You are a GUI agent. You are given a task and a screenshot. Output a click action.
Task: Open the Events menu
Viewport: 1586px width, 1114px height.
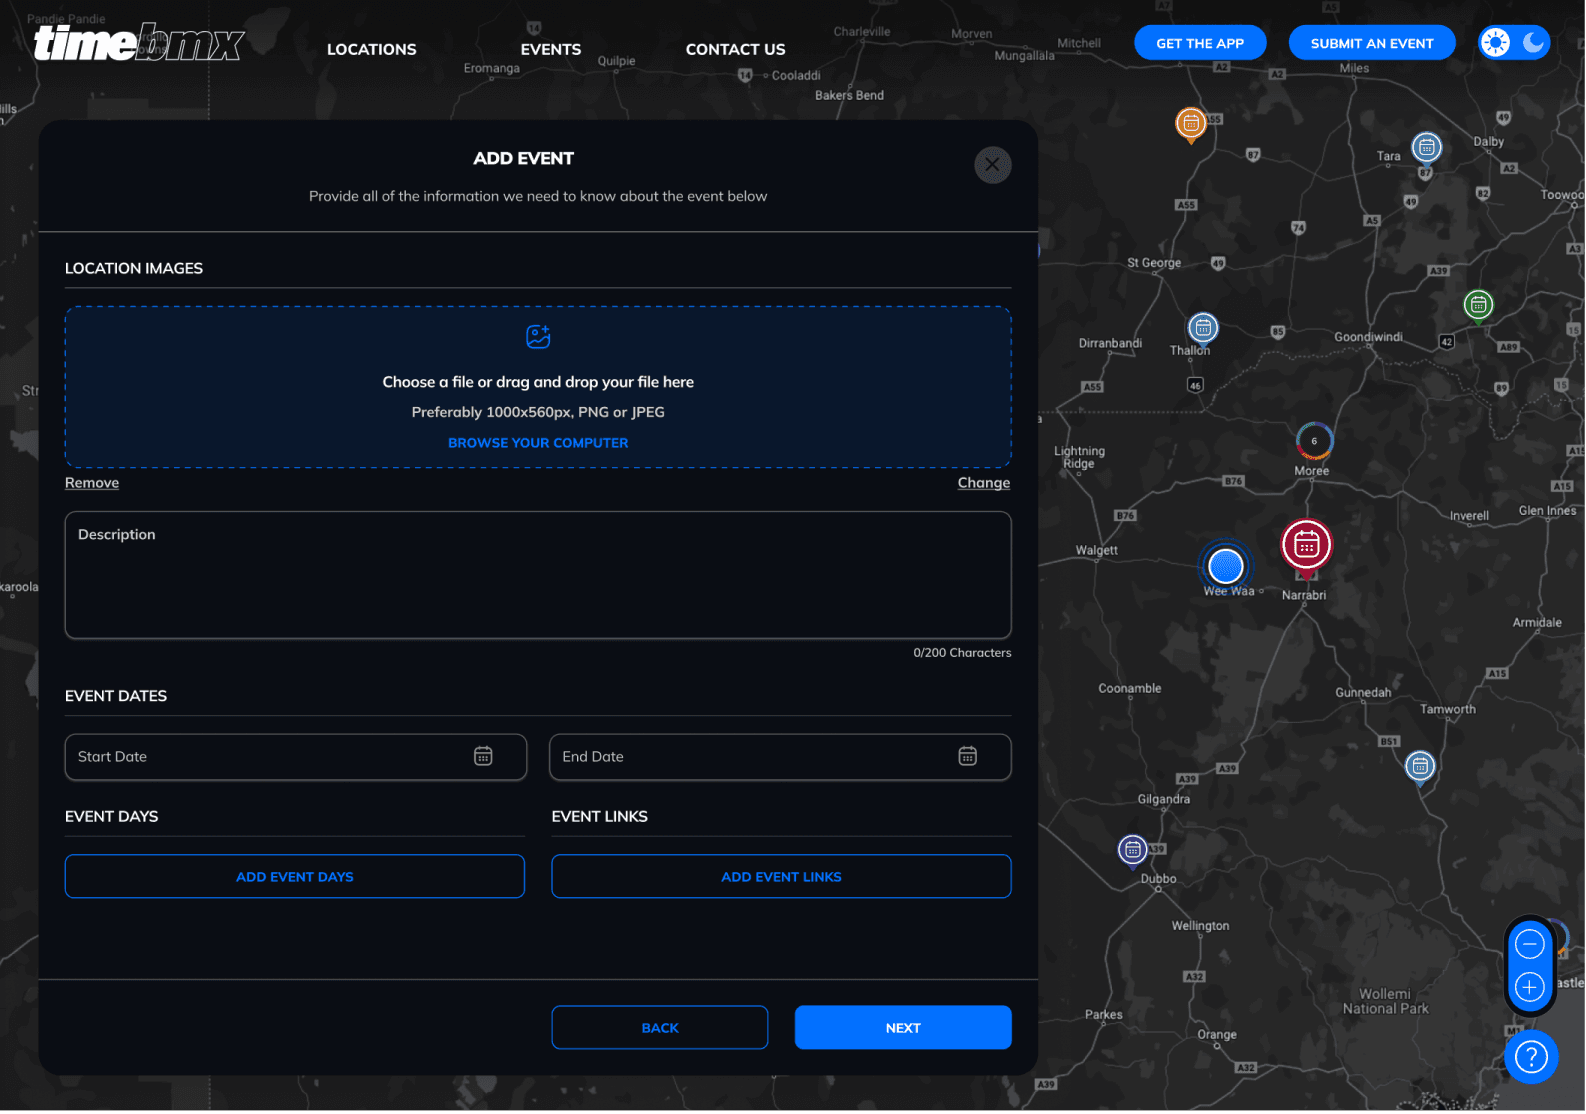(550, 49)
